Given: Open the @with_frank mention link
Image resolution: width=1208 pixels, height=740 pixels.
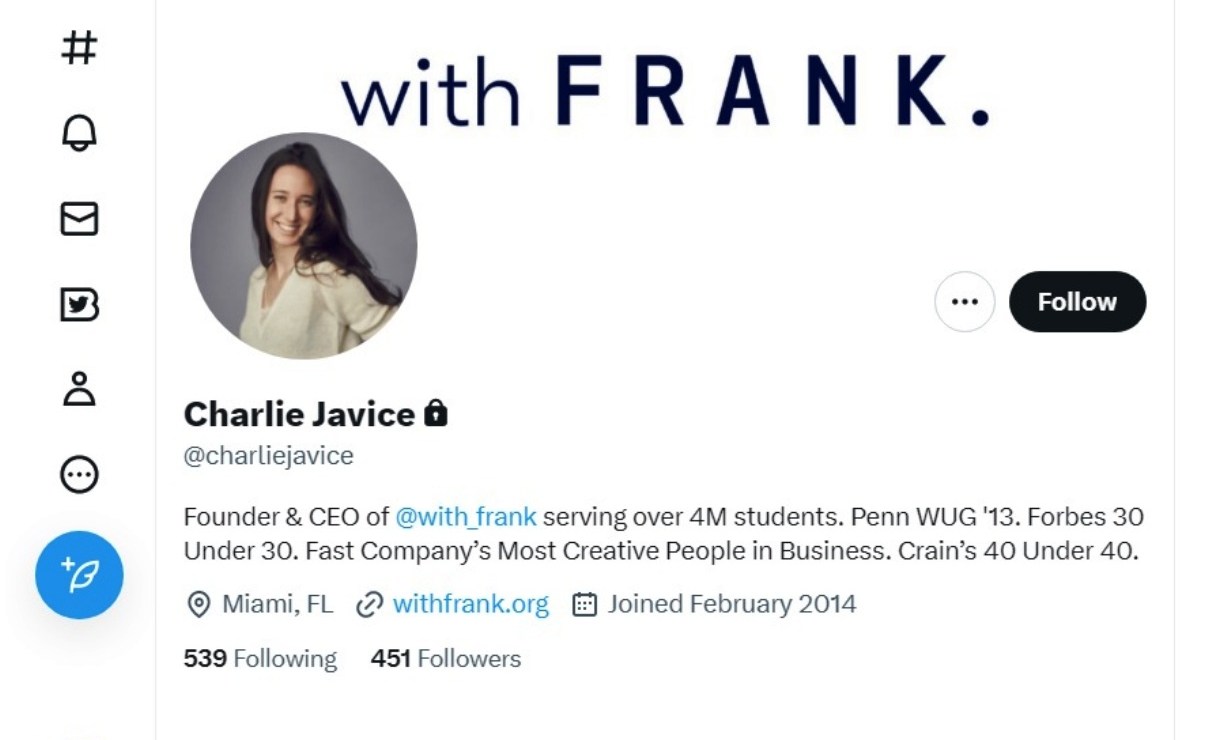Looking at the screenshot, I should (x=466, y=517).
